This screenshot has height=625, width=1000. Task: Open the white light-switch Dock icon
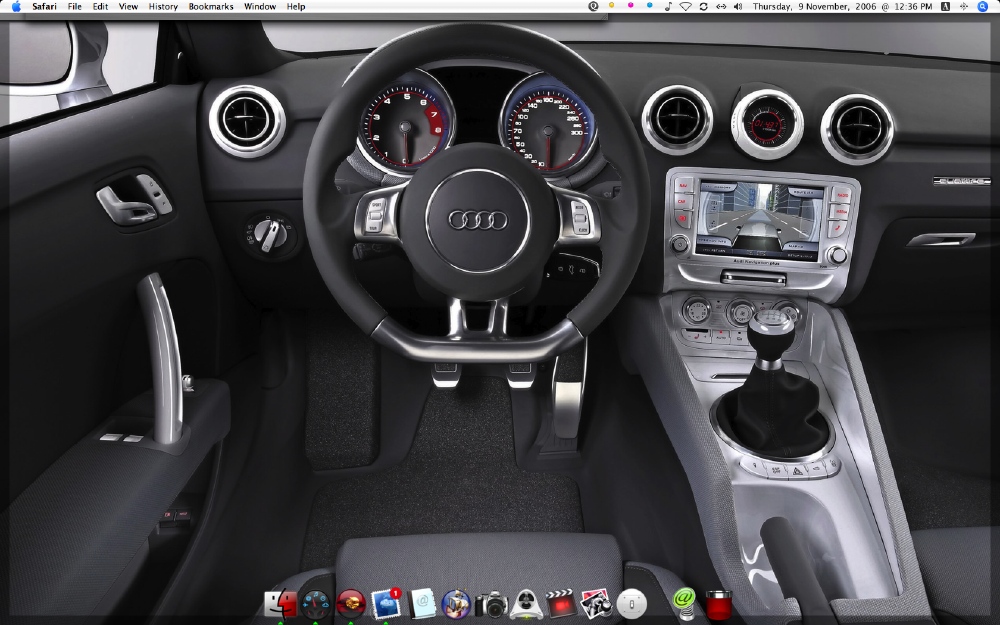(x=631, y=603)
